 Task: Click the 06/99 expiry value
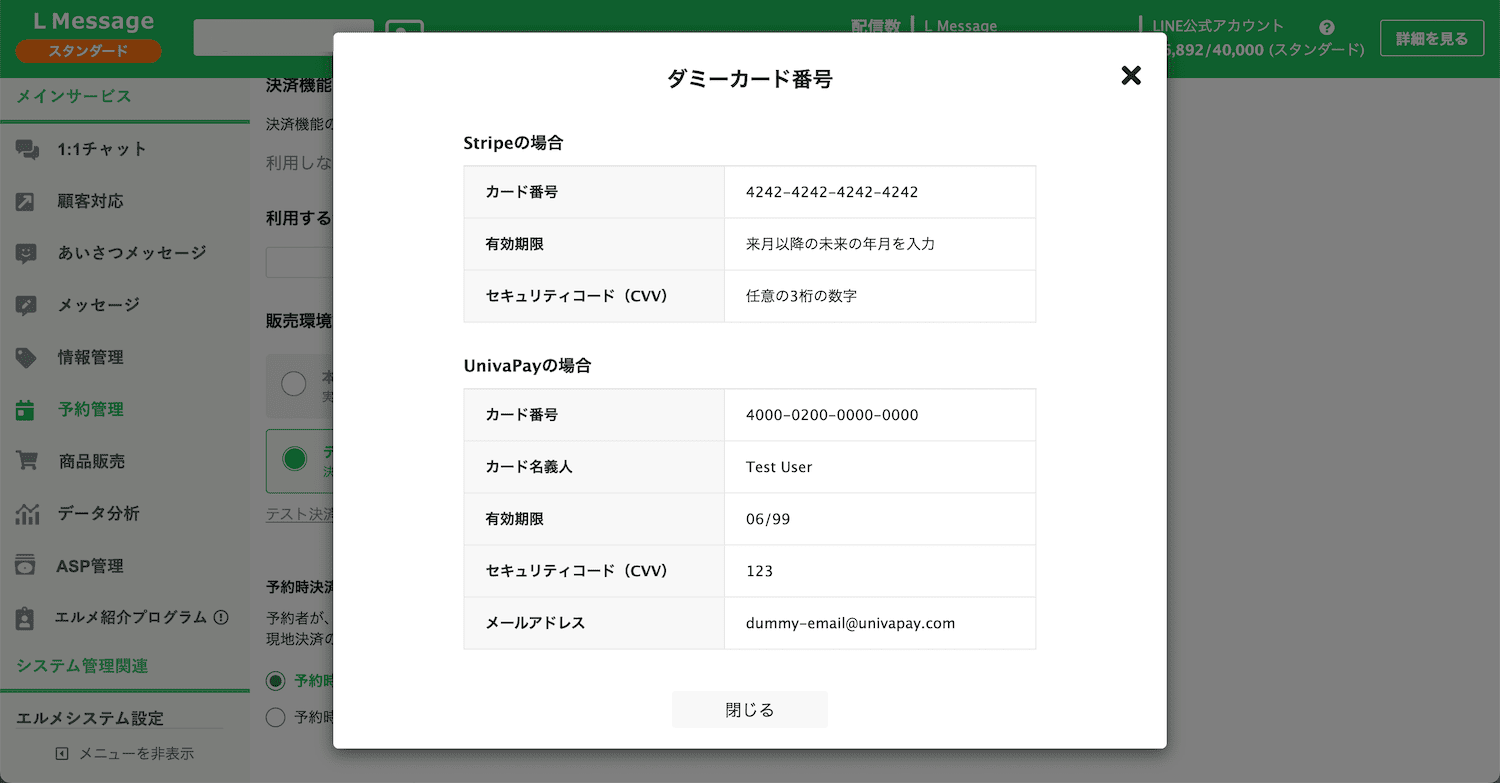(768, 519)
